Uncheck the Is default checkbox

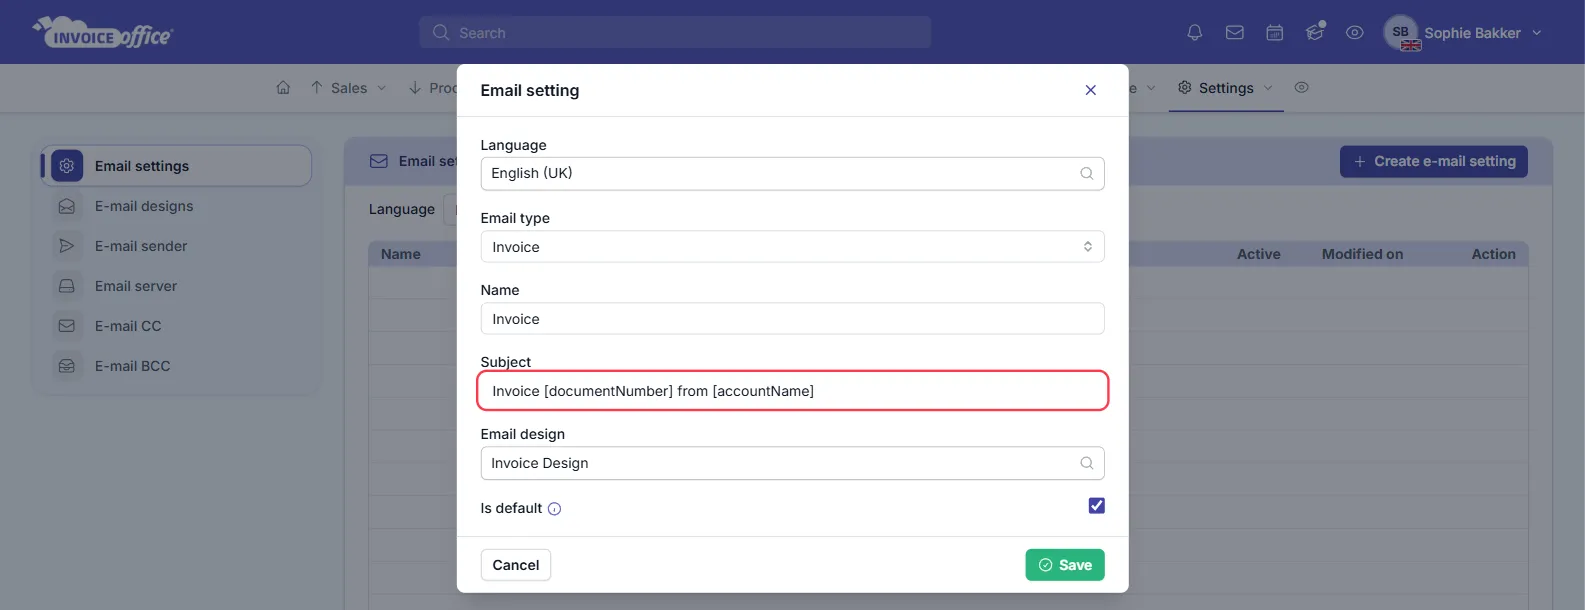1096,506
